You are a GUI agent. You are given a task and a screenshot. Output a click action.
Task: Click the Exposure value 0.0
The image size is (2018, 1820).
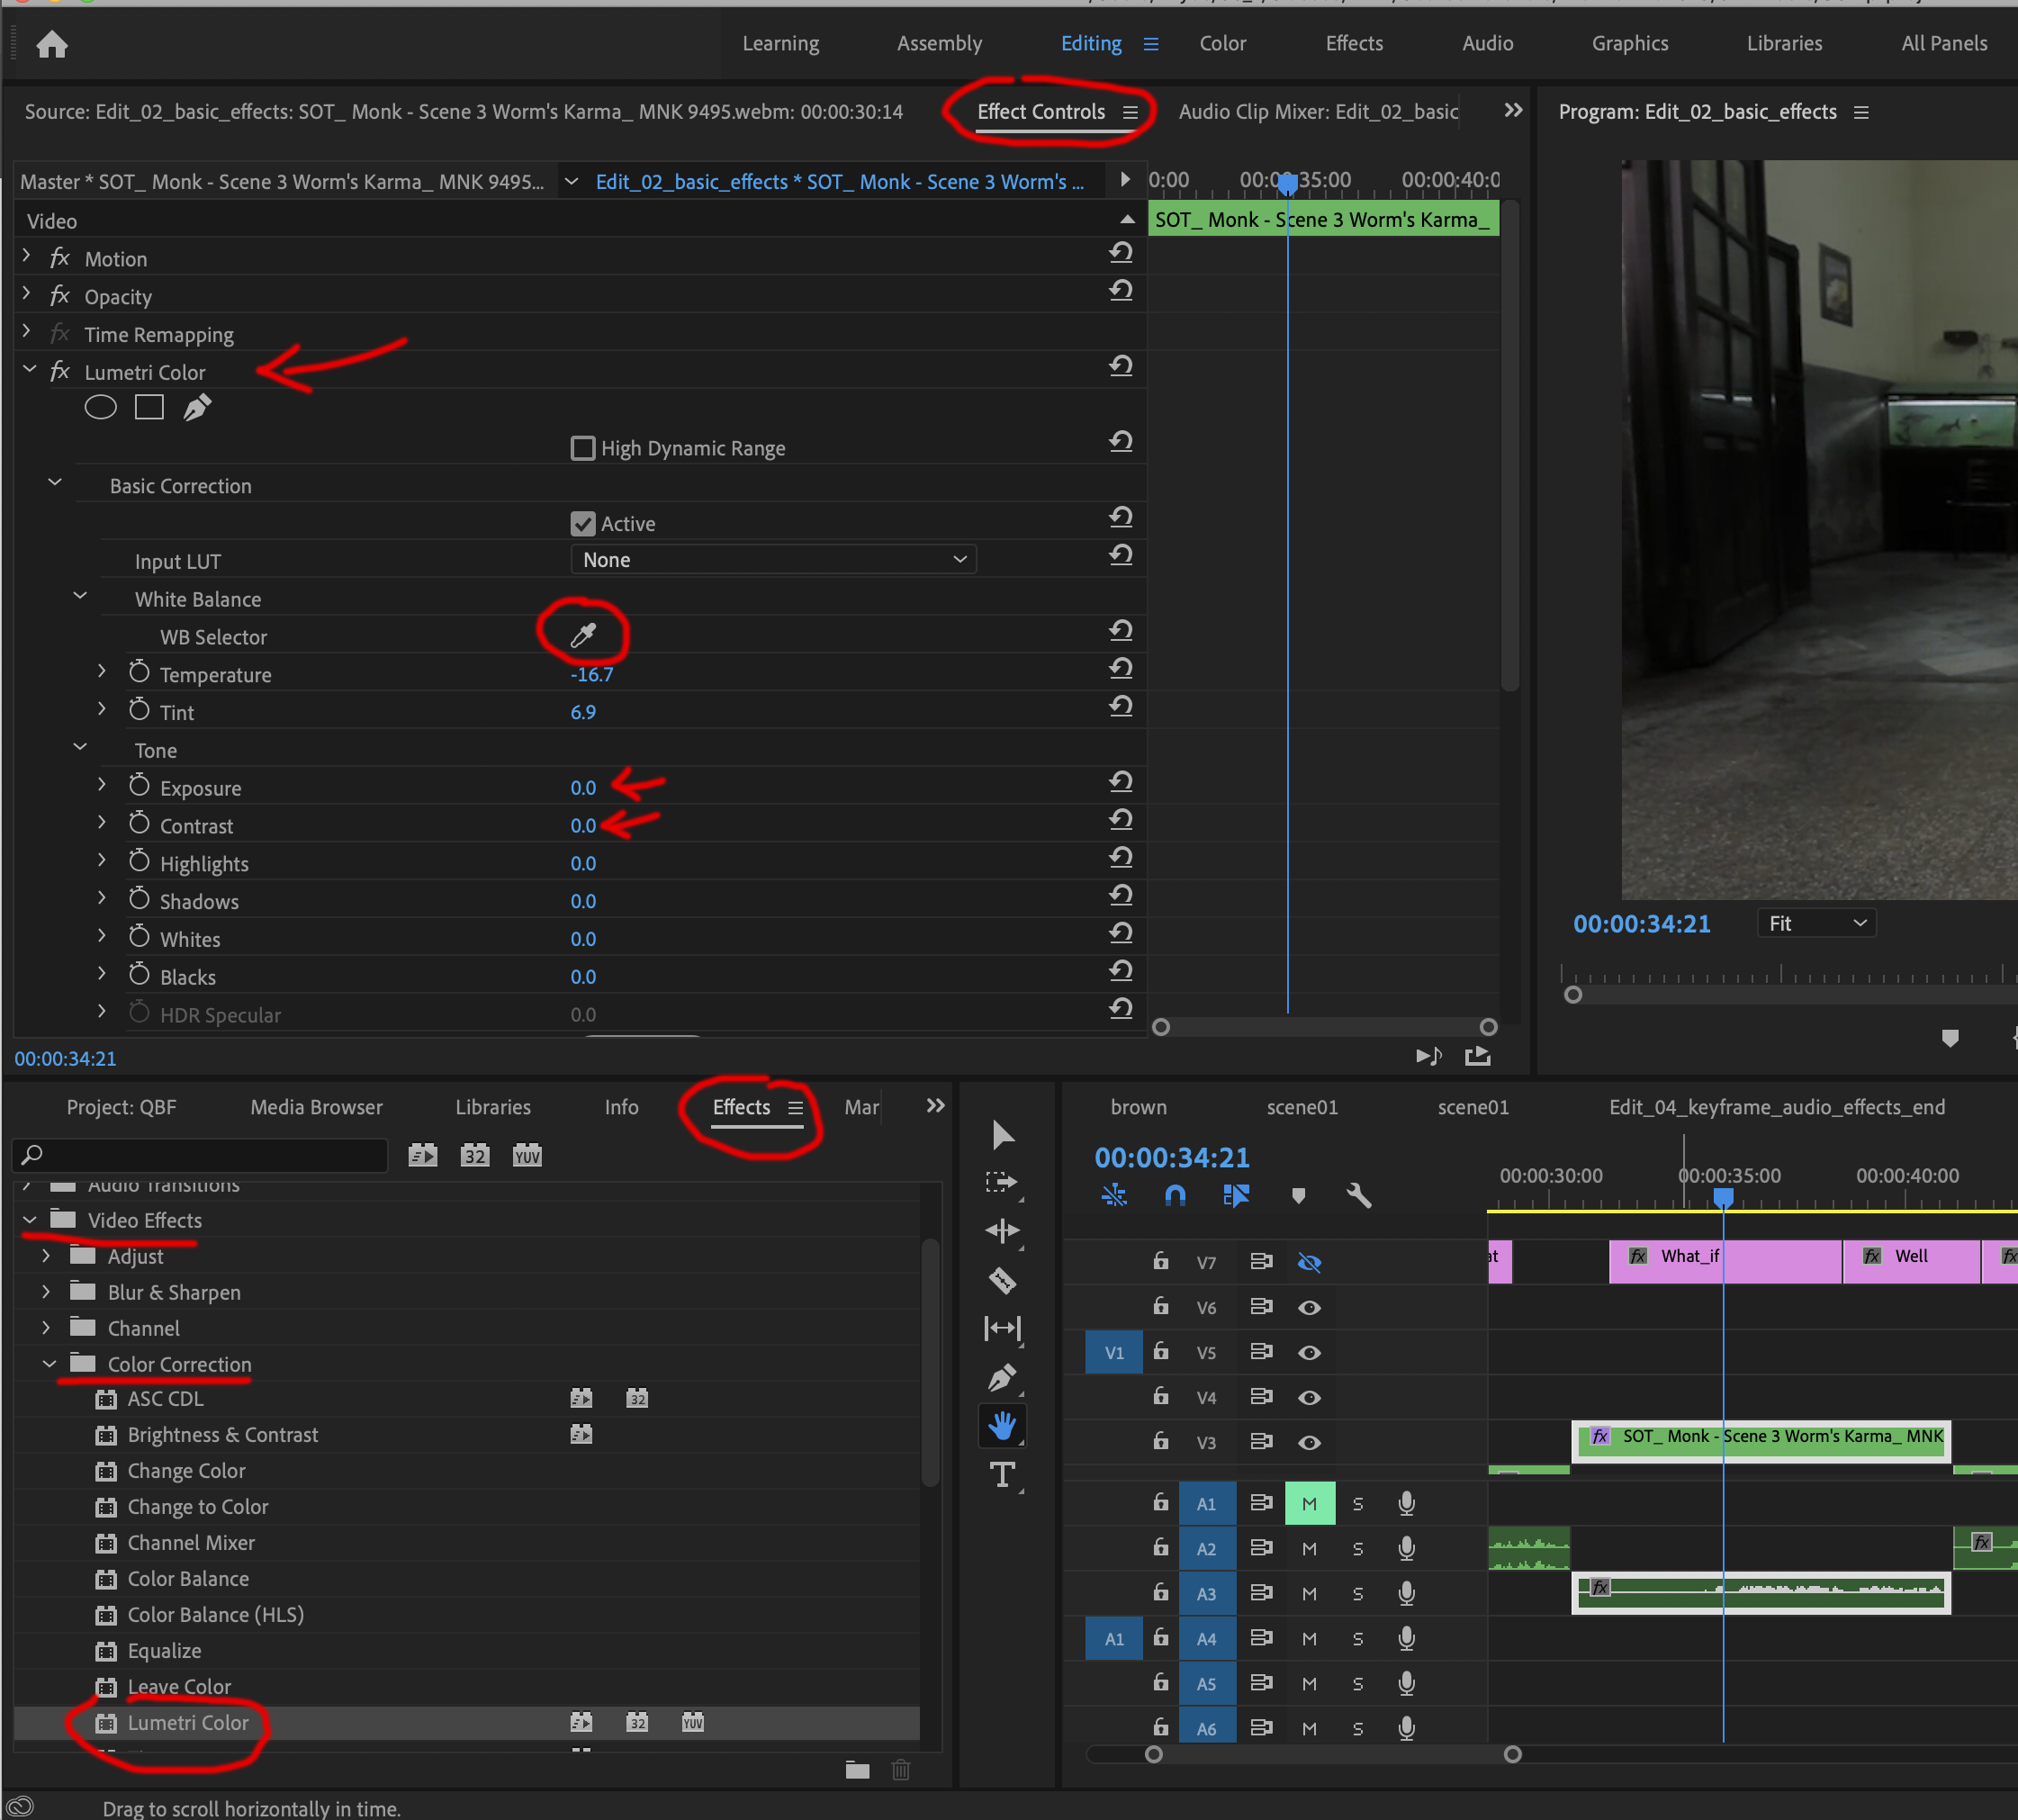pos(583,788)
